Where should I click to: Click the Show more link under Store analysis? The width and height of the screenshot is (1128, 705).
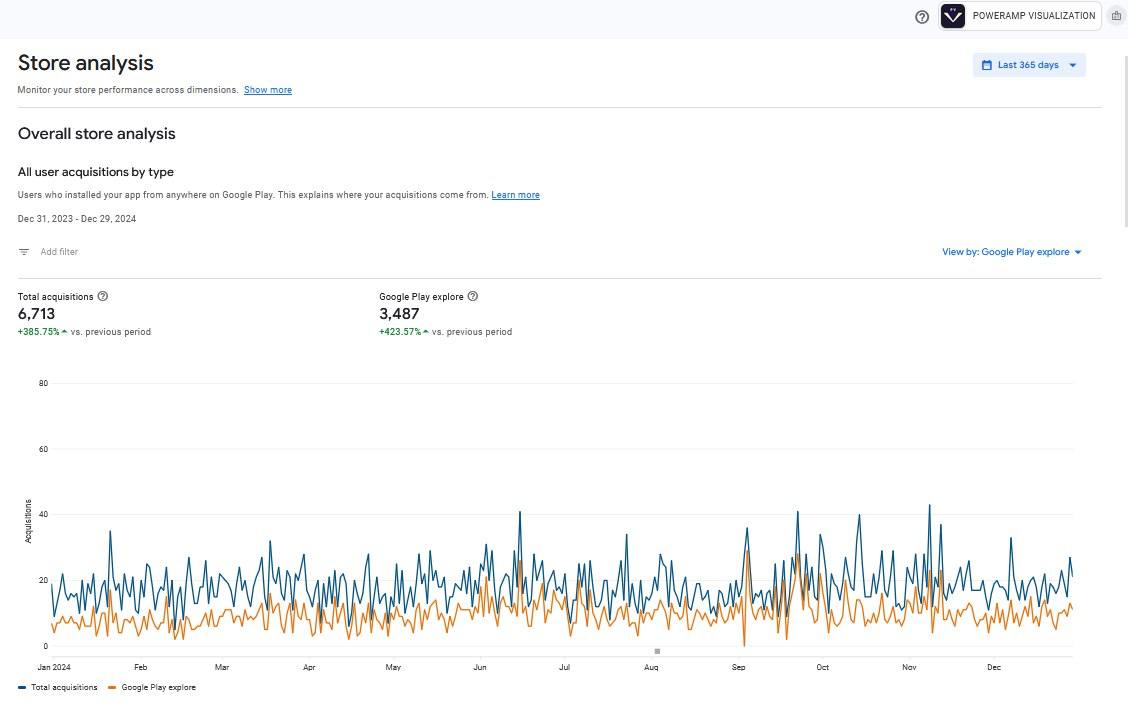pyautogui.click(x=268, y=90)
